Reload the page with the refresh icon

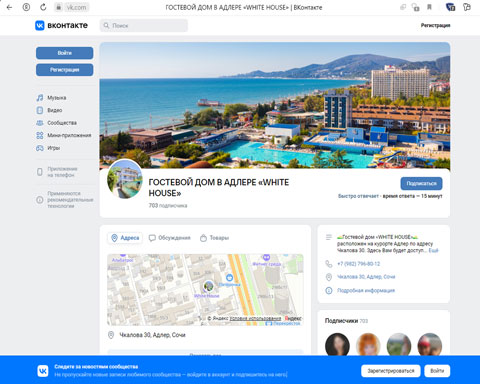(x=43, y=7)
